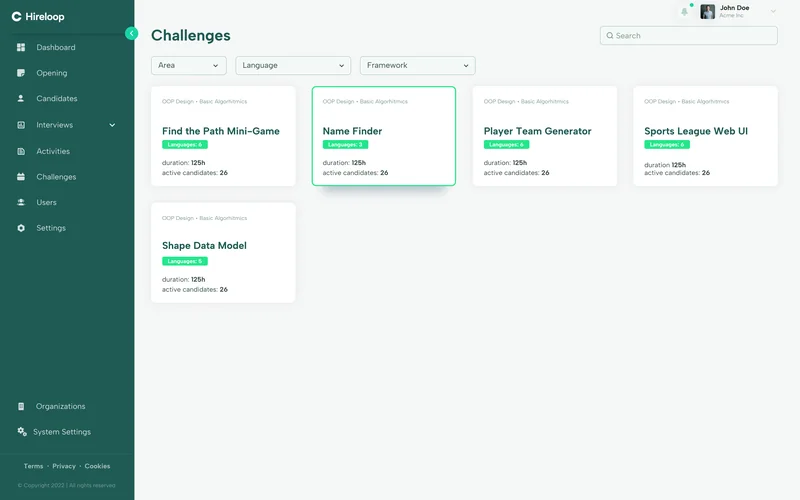Open the Area filter dropdown
This screenshot has height=500, width=800.
click(x=189, y=65)
